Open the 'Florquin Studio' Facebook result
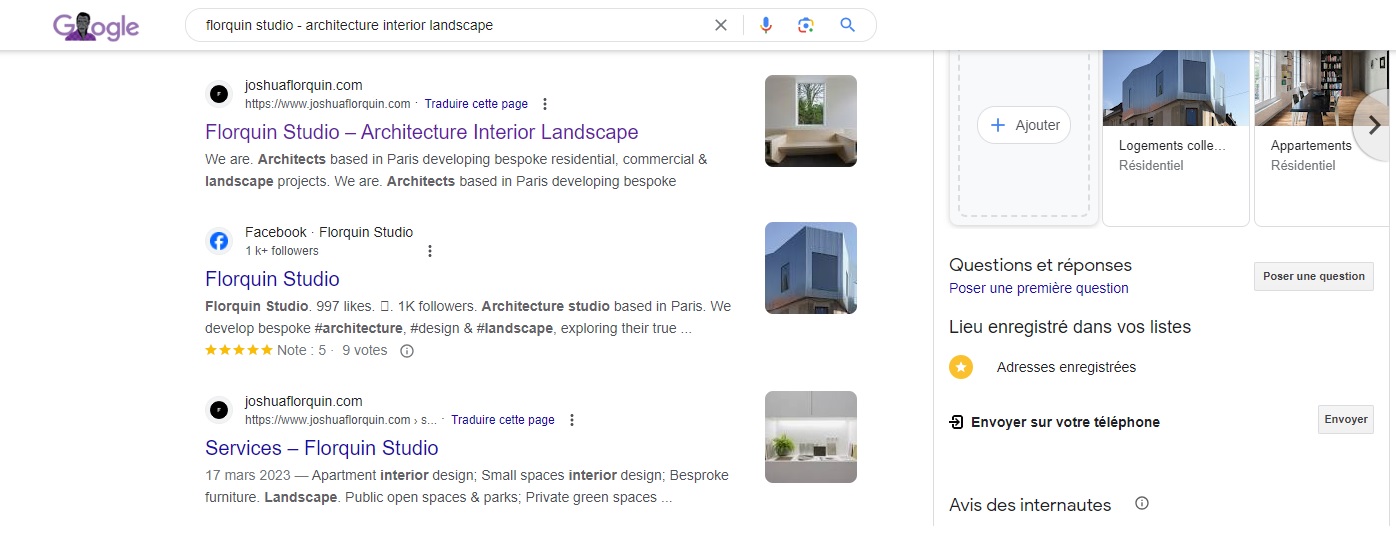Screen dimensions: 1396x555 [272, 279]
